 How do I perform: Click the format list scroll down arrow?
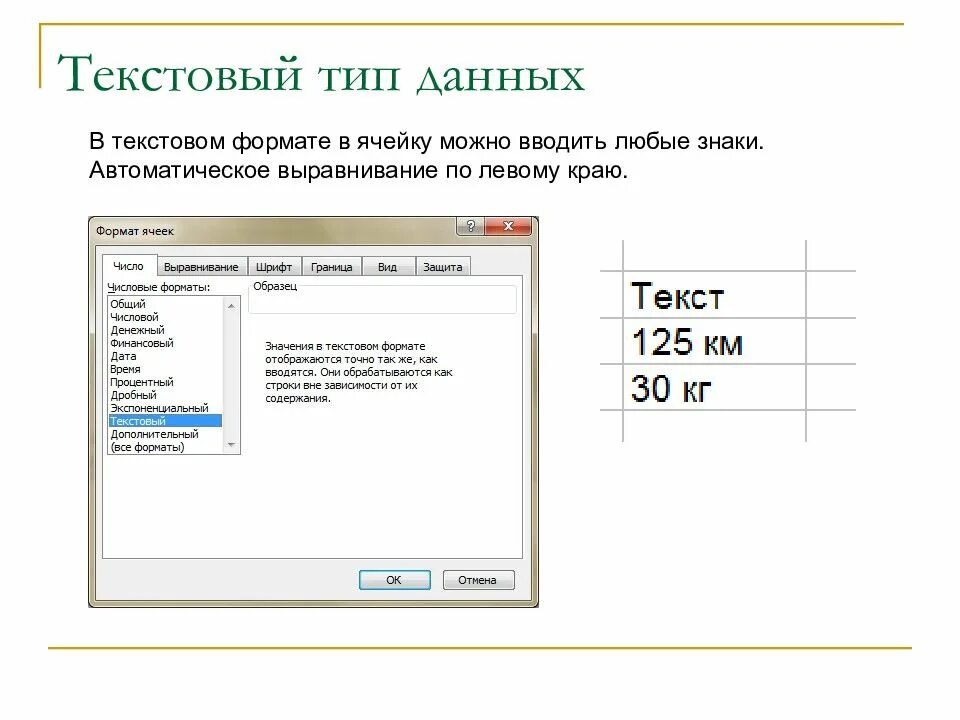pos(231,444)
